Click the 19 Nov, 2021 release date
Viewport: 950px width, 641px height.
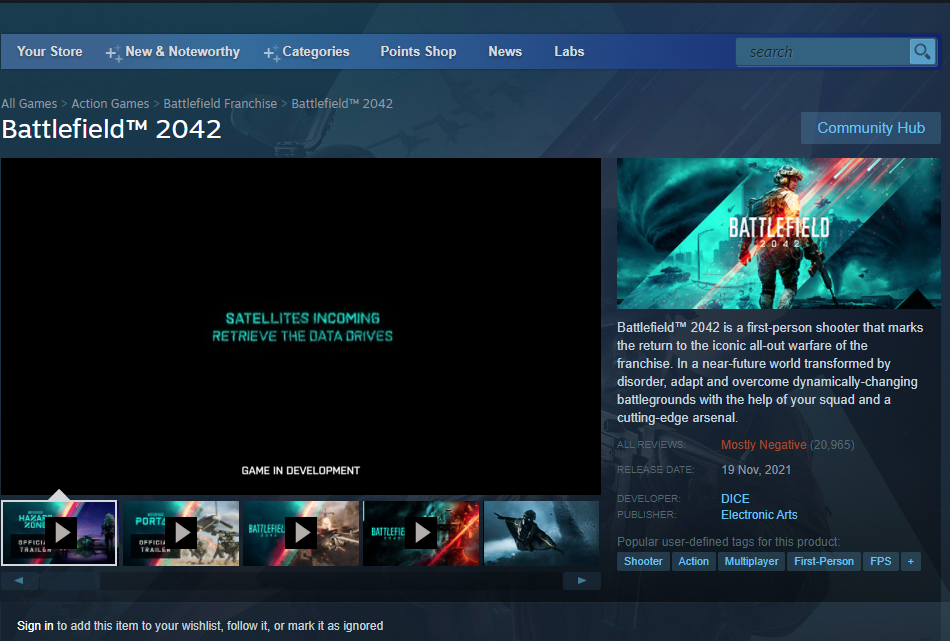[756, 470]
